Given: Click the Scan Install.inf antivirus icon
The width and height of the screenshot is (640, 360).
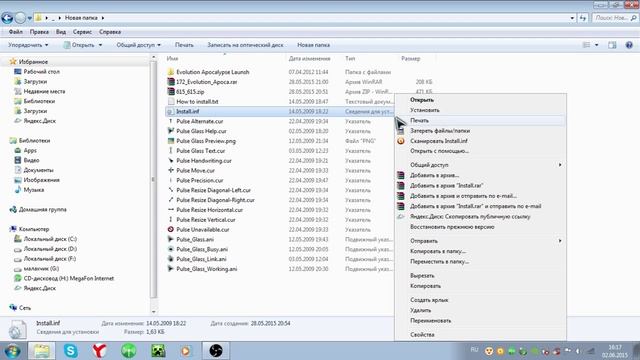Looking at the screenshot, I should coord(401,141).
